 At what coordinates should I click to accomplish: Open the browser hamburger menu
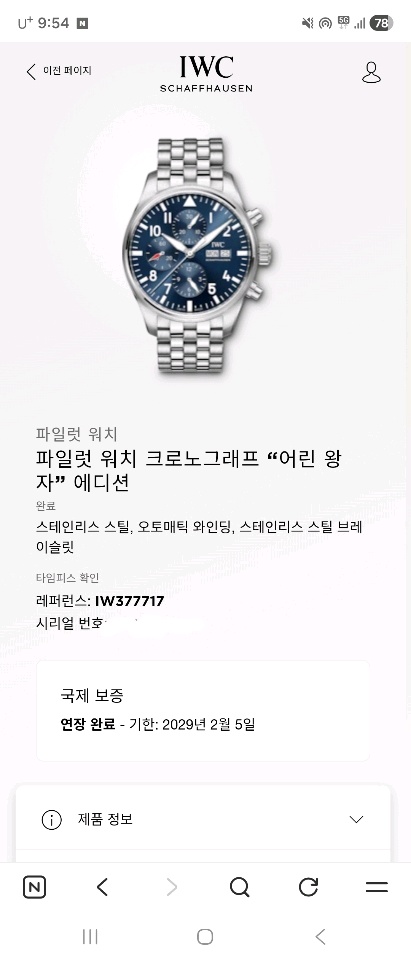tap(377, 887)
